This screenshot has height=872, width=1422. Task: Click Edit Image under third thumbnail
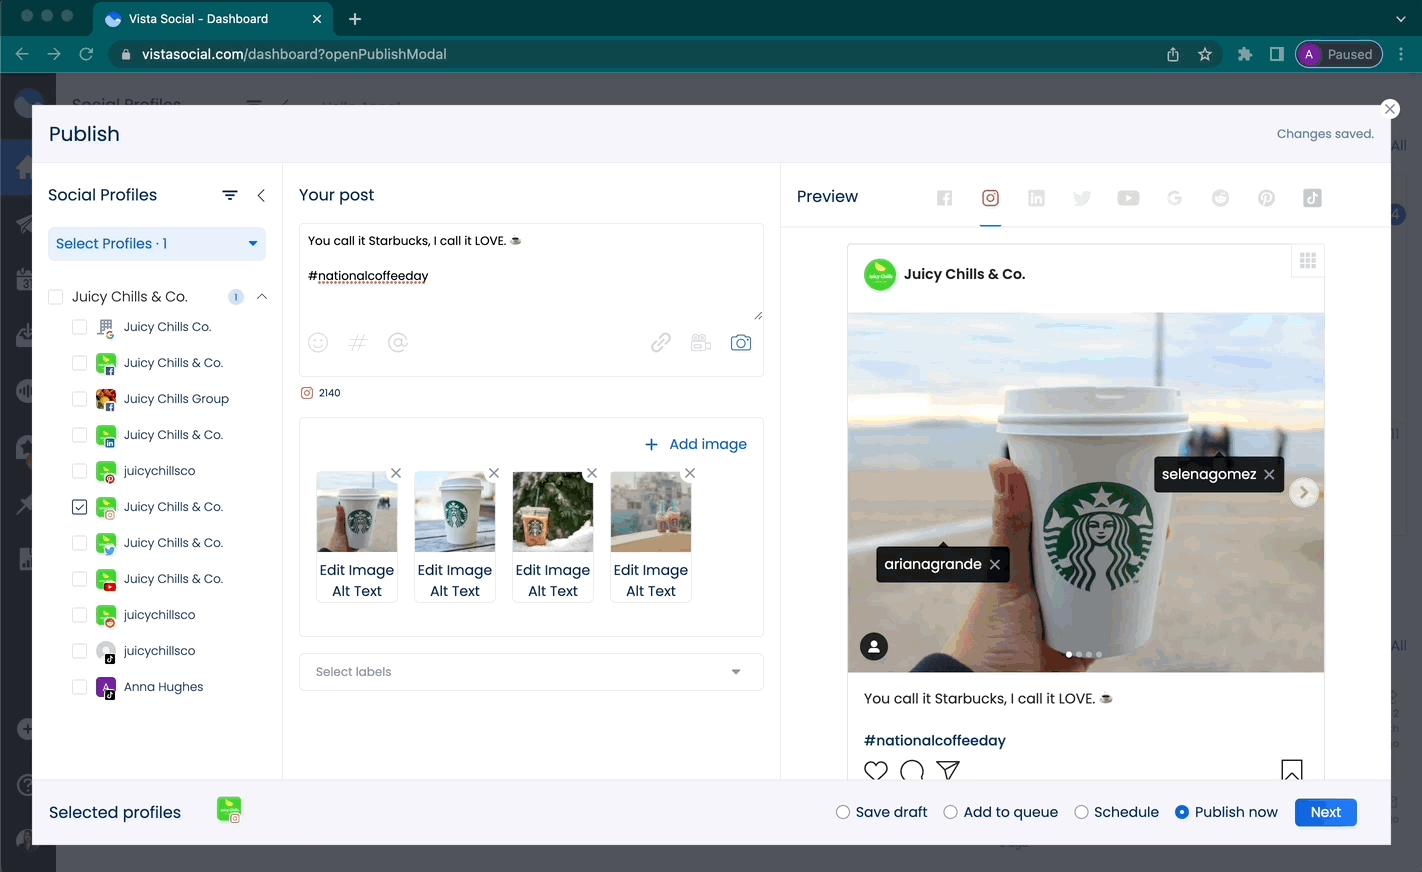click(x=553, y=570)
